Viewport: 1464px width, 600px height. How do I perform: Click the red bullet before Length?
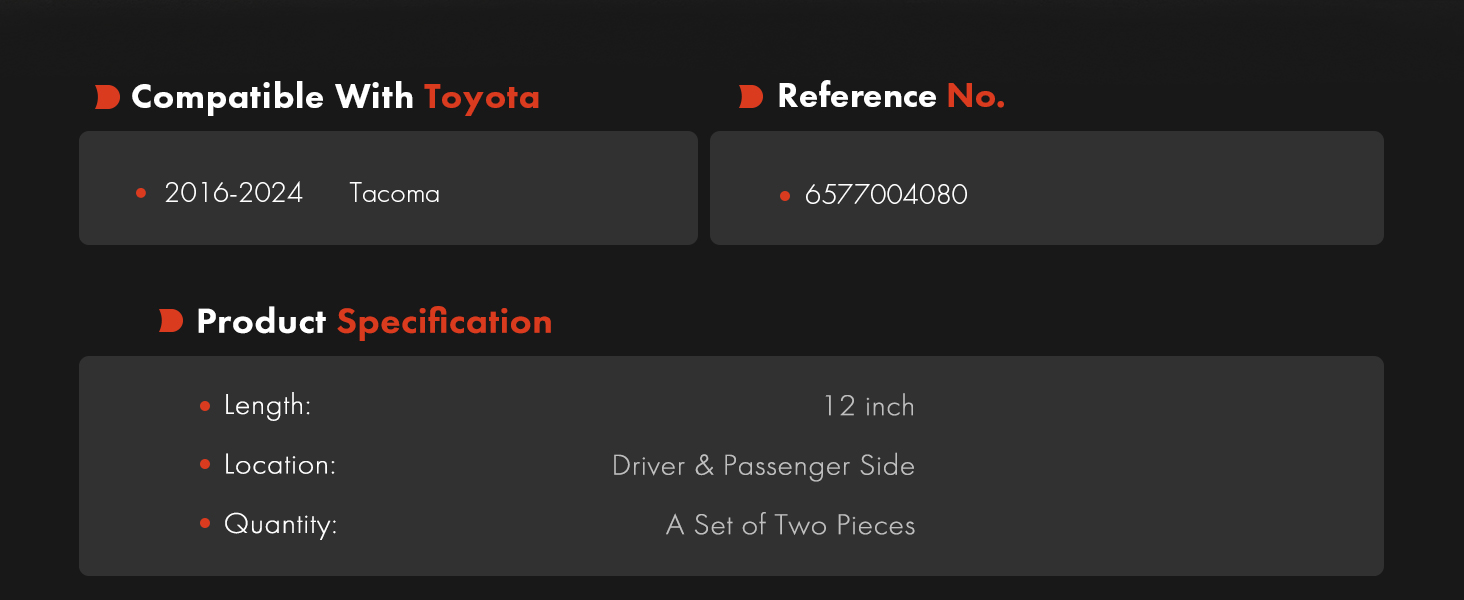[x=205, y=406]
